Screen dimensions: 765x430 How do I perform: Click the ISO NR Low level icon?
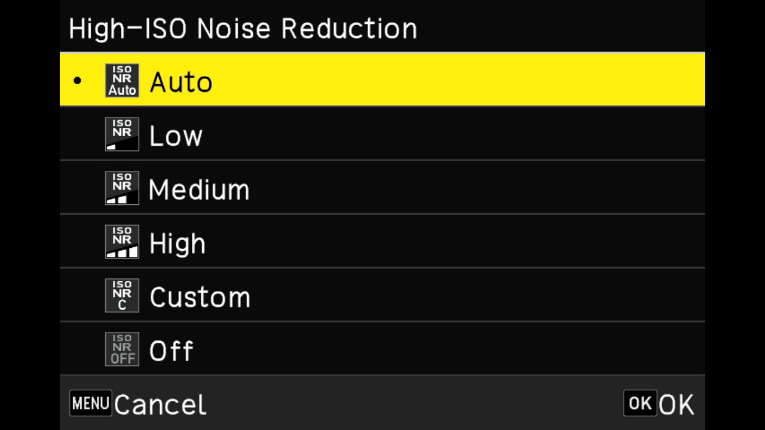coord(121,135)
